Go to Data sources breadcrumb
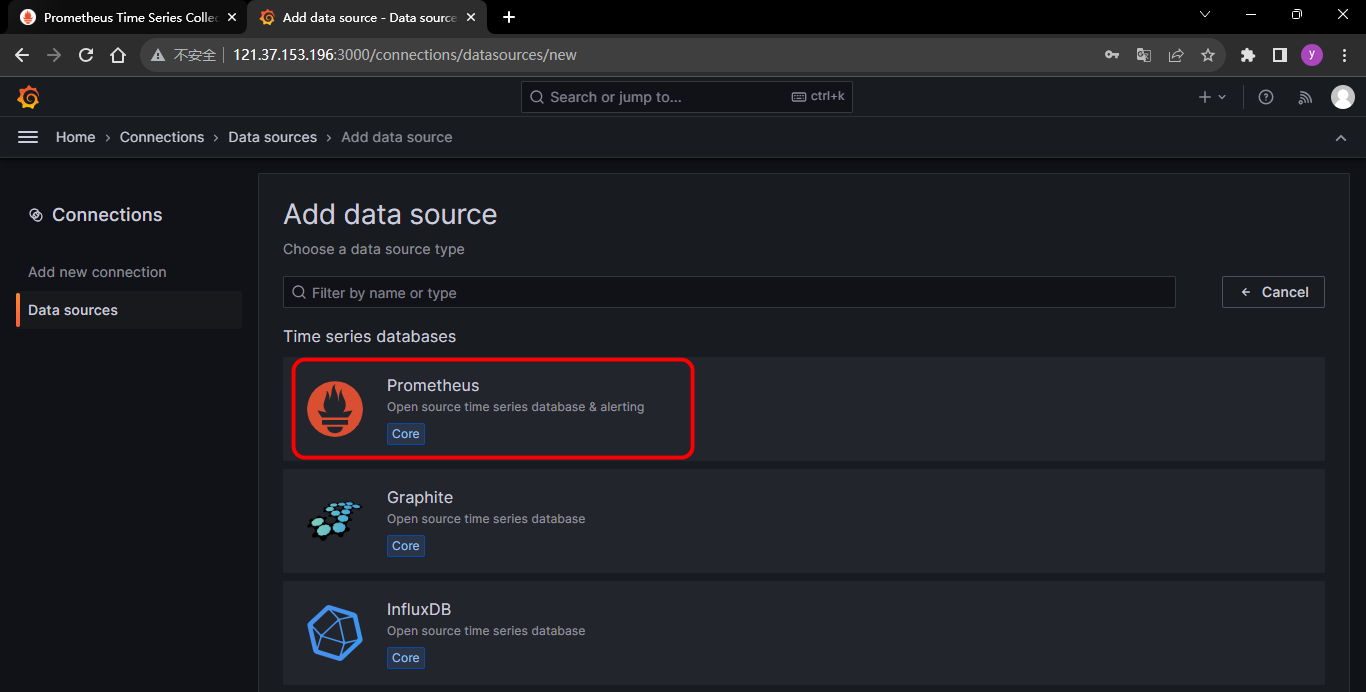1366x692 pixels. coord(273,137)
